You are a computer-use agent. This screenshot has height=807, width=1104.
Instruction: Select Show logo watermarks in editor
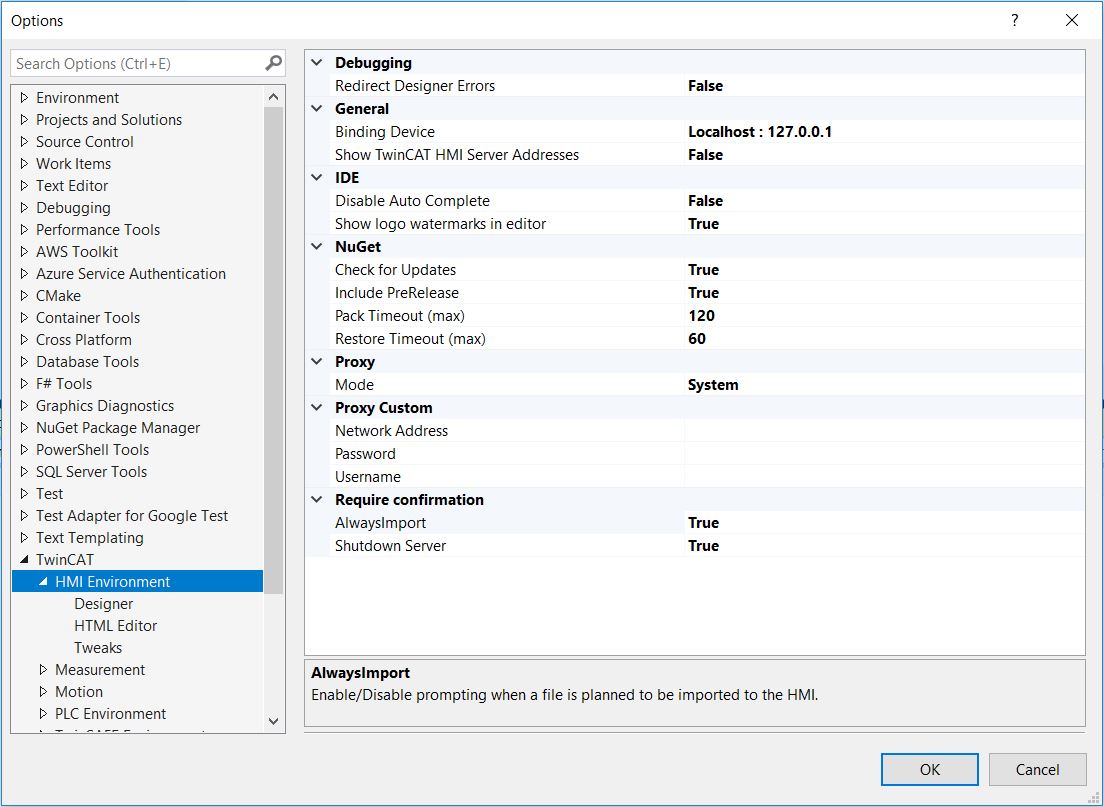(440, 224)
